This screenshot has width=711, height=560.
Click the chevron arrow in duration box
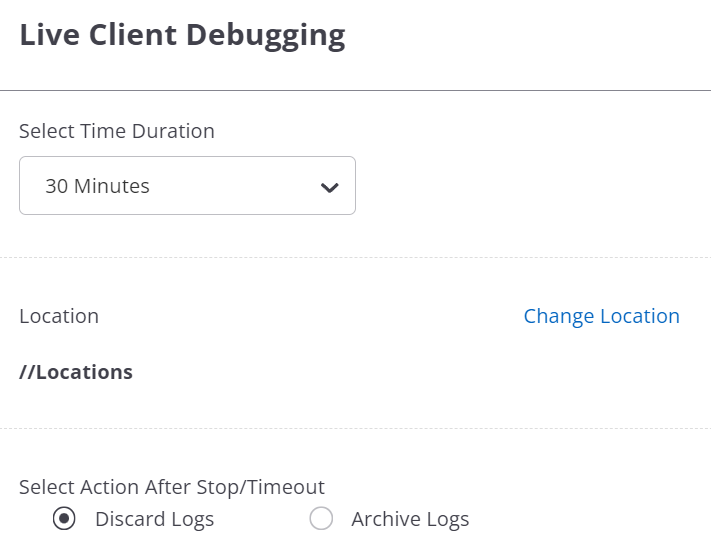pyautogui.click(x=329, y=187)
